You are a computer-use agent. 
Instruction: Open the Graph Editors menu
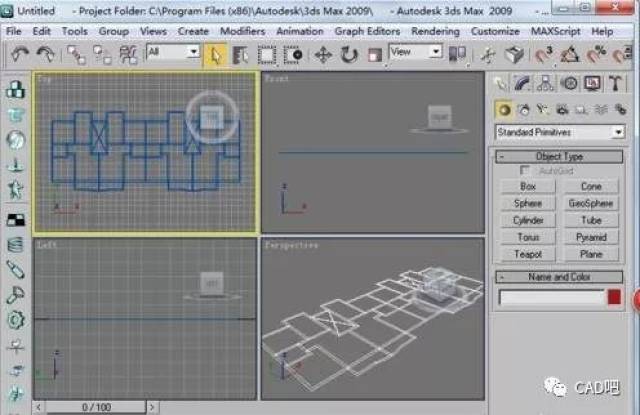[367, 31]
